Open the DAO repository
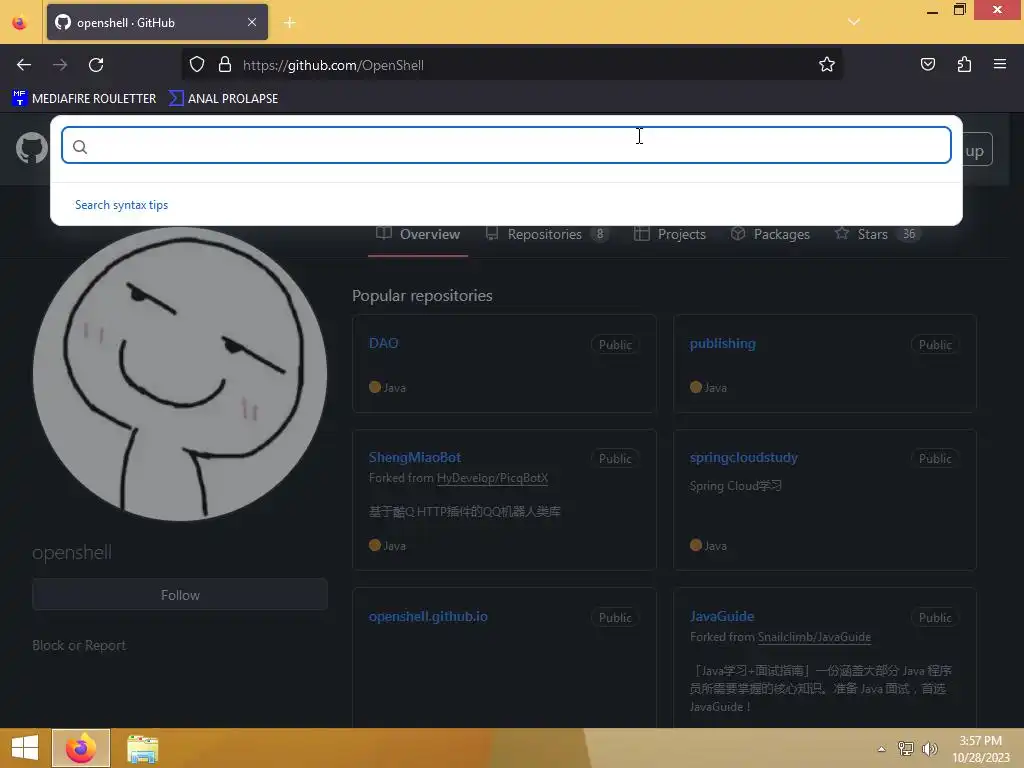This screenshot has height=768, width=1024. 383,344
